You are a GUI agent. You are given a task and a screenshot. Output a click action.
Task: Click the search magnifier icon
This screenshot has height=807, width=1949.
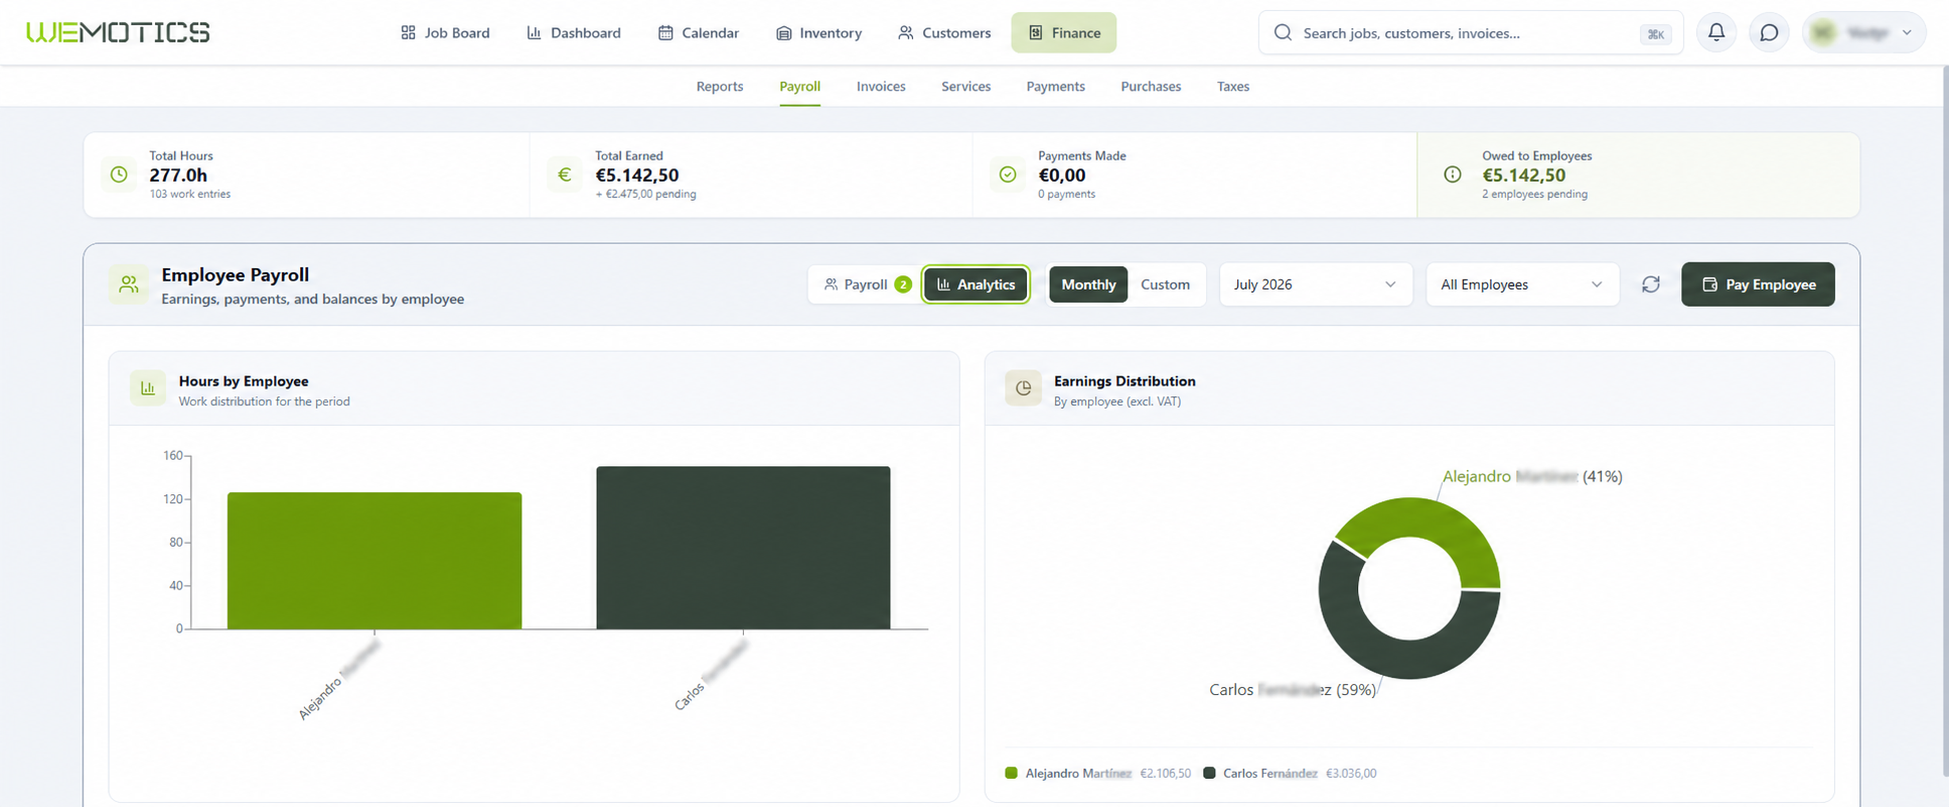pos(1282,32)
